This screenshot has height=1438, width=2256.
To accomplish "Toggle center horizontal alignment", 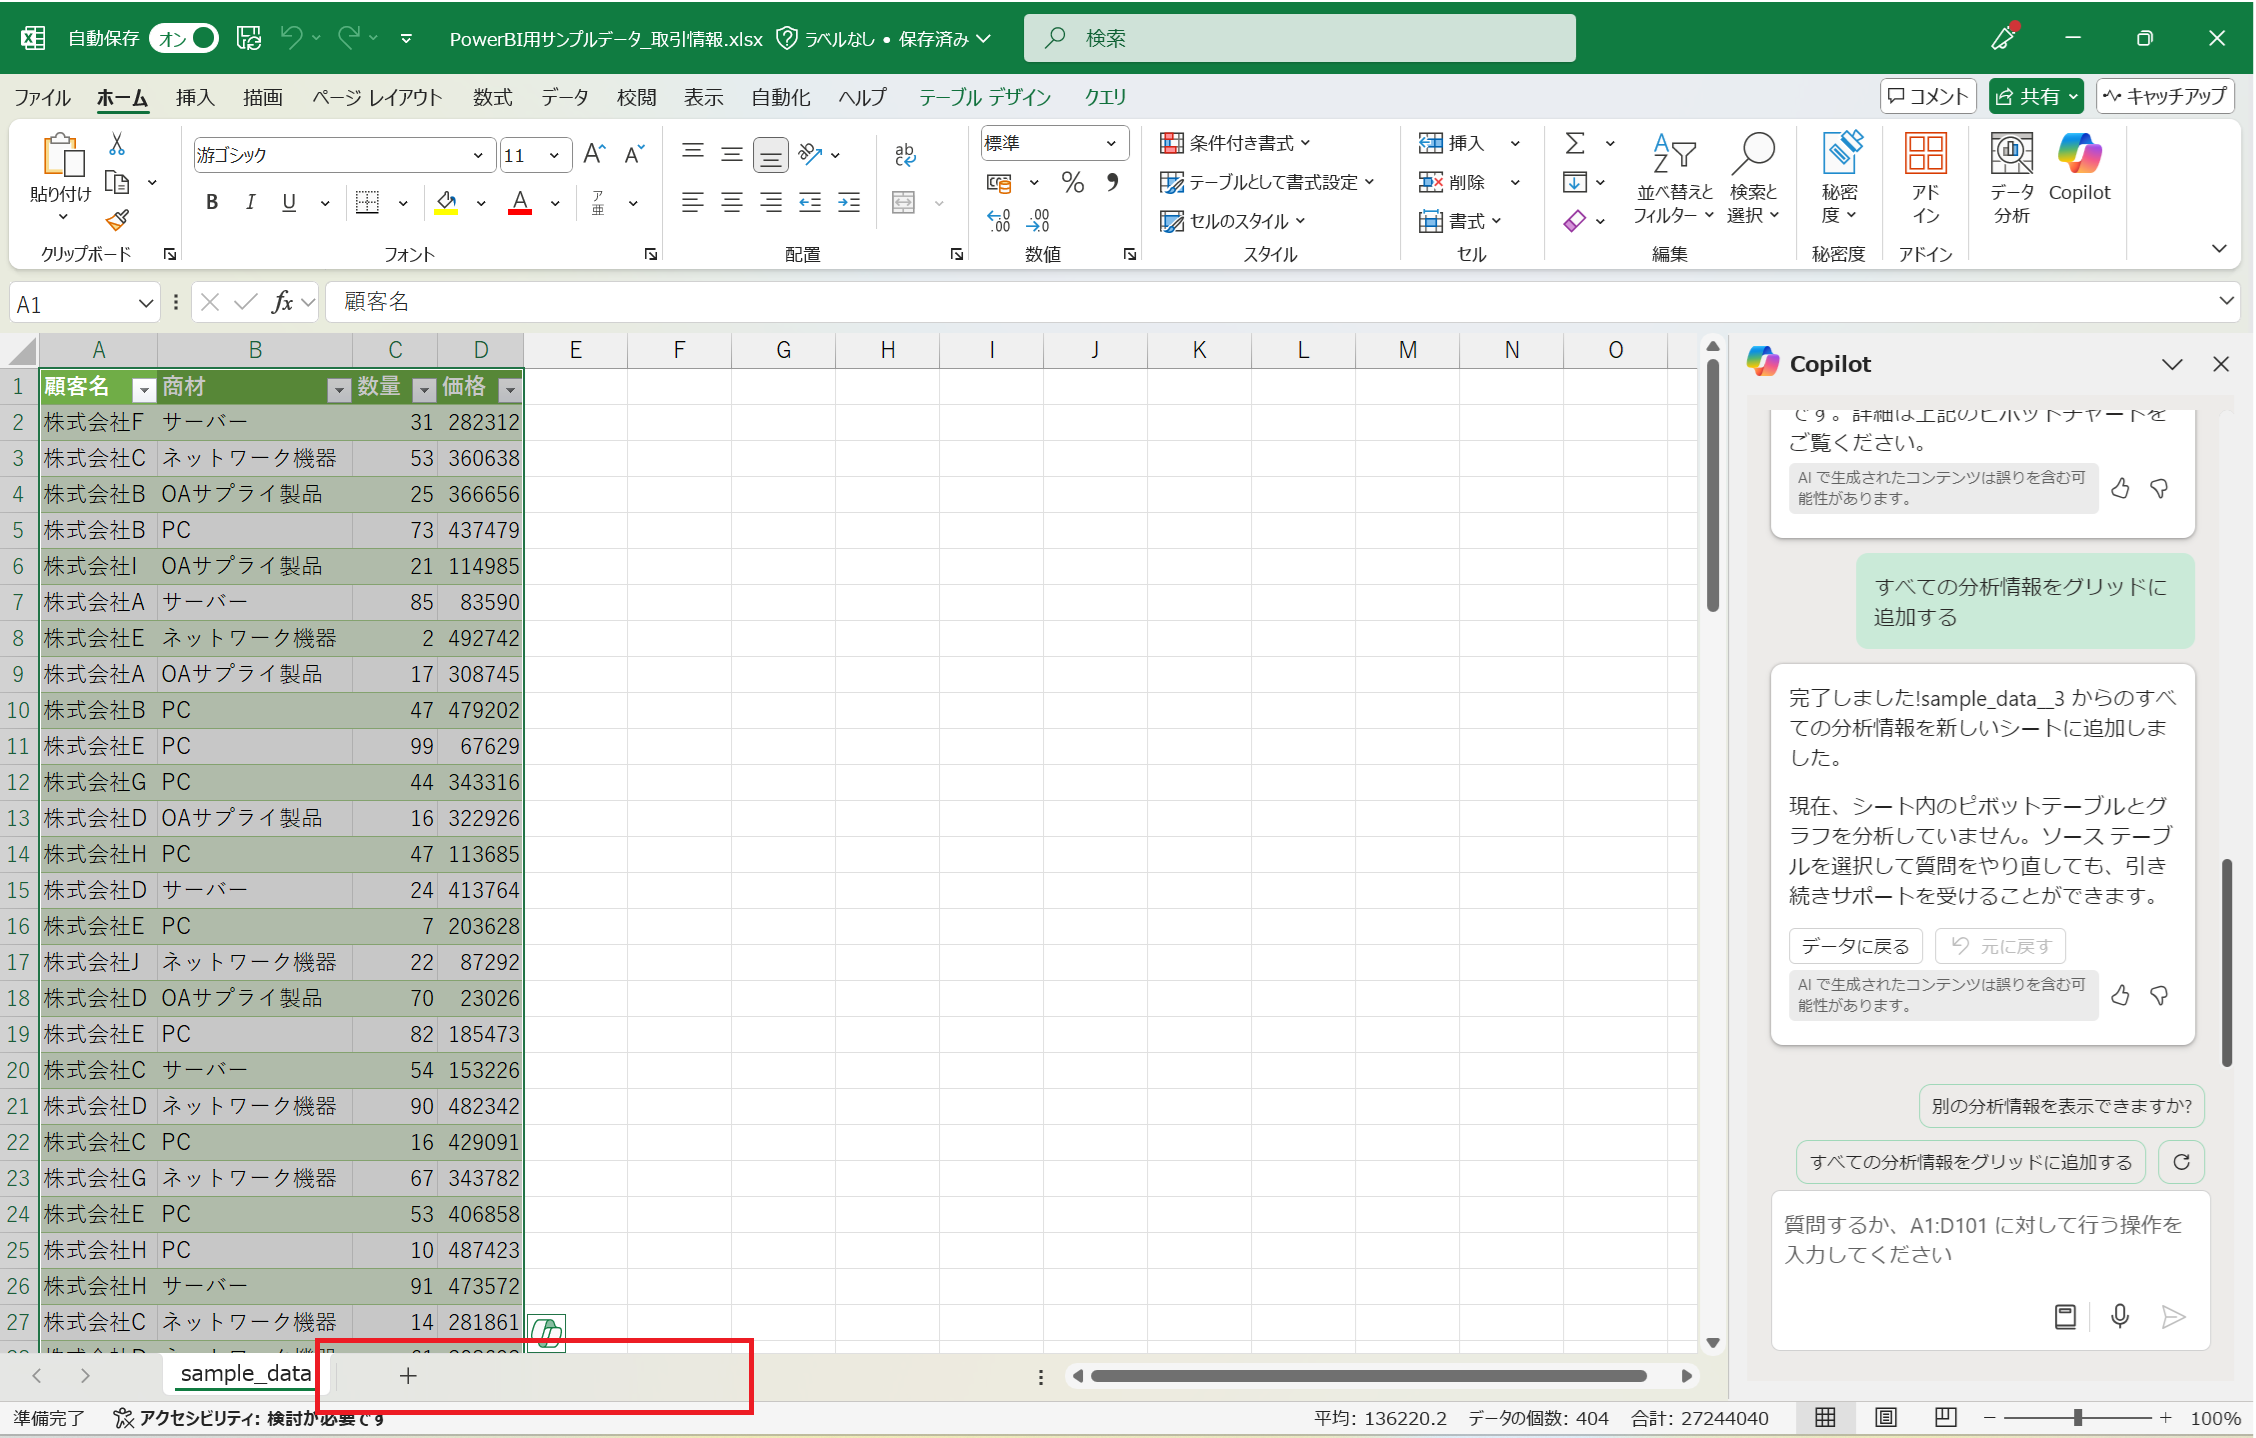I will [x=732, y=203].
